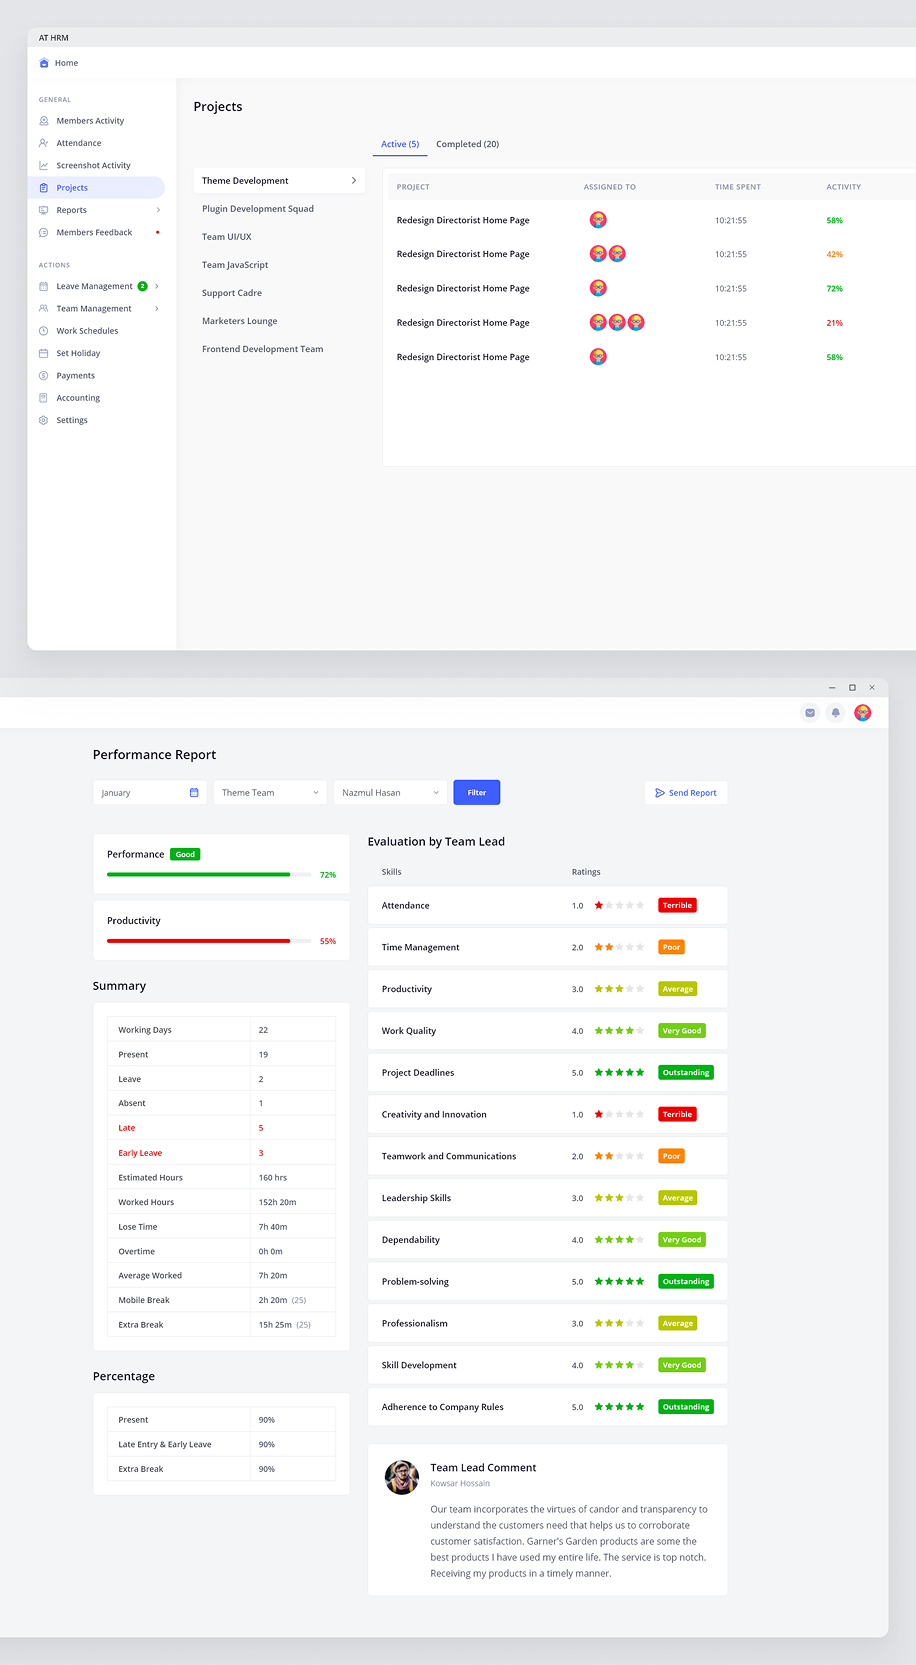Image resolution: width=916 pixels, height=1665 pixels.
Task: Click the 21% activity value
Action: pos(834,323)
